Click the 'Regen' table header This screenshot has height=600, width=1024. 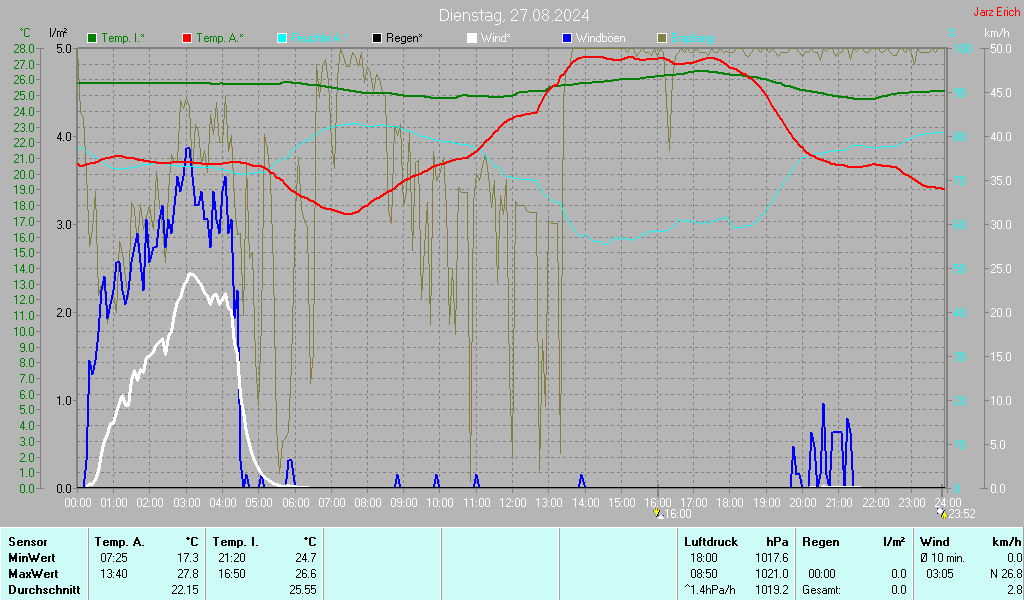(820, 542)
